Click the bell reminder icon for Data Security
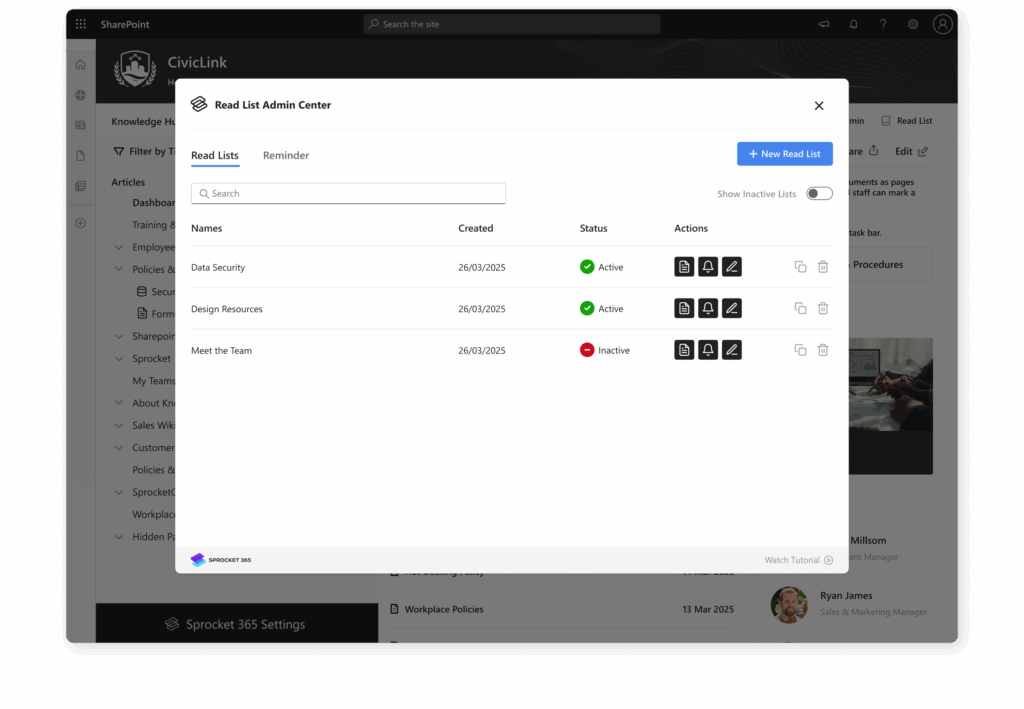Screen dimensions: 1024x709 [708, 267]
